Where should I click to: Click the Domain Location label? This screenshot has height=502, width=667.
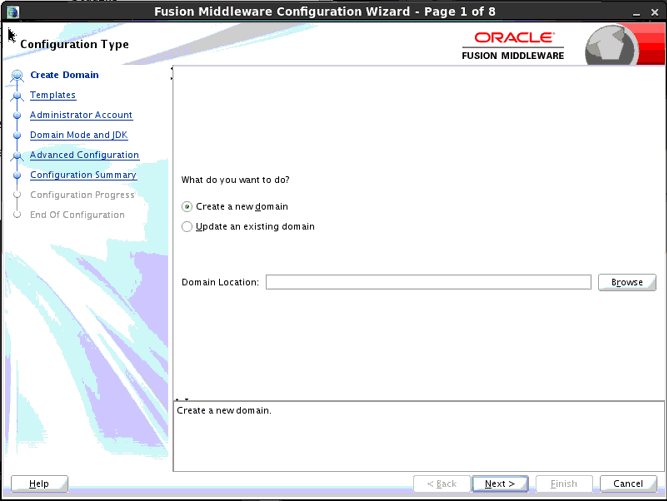[220, 282]
